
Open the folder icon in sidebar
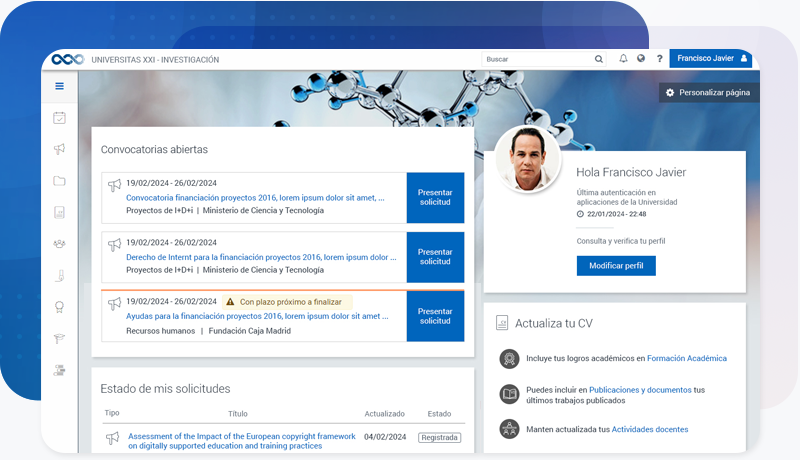coord(59,181)
